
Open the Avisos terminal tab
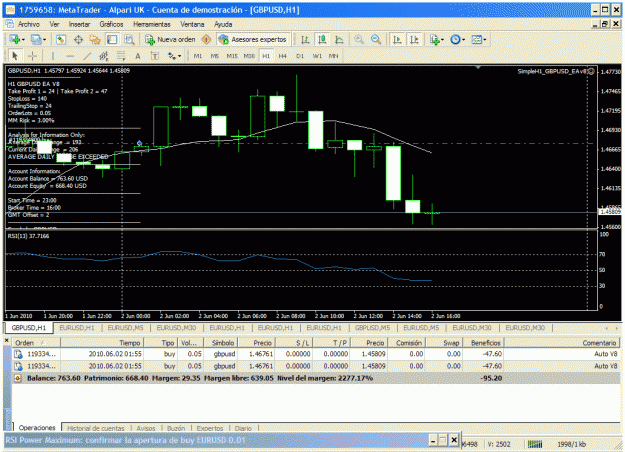click(146, 428)
